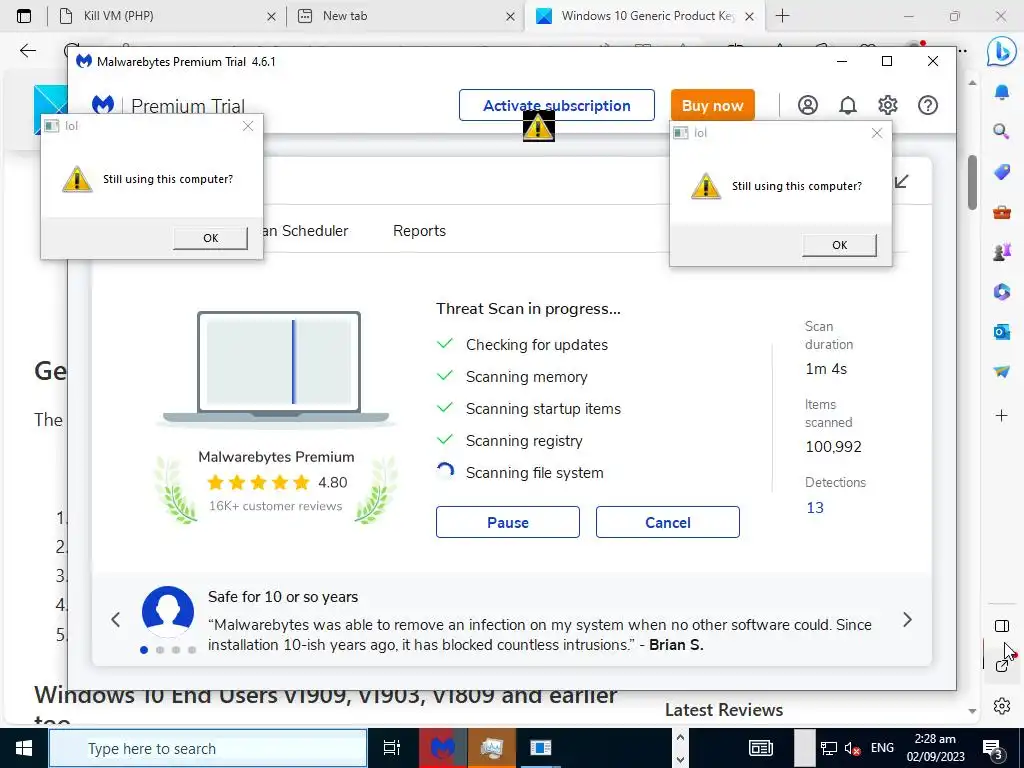
Task: Click Edge tab actions menu icon
Action: (x=24, y=16)
